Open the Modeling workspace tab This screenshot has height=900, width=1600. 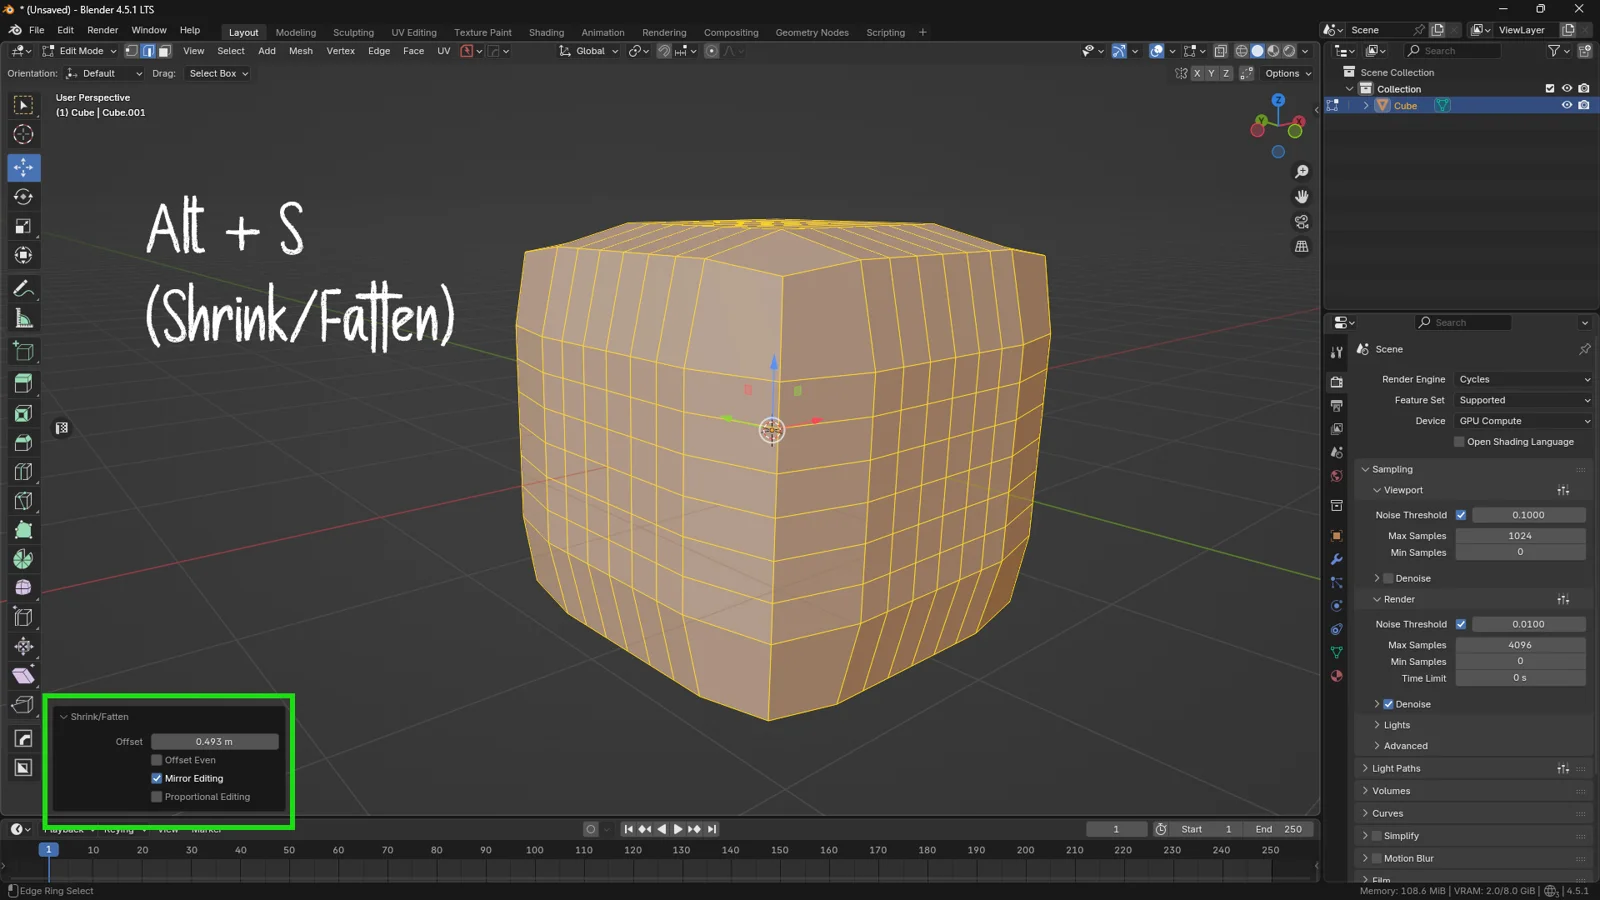point(295,32)
